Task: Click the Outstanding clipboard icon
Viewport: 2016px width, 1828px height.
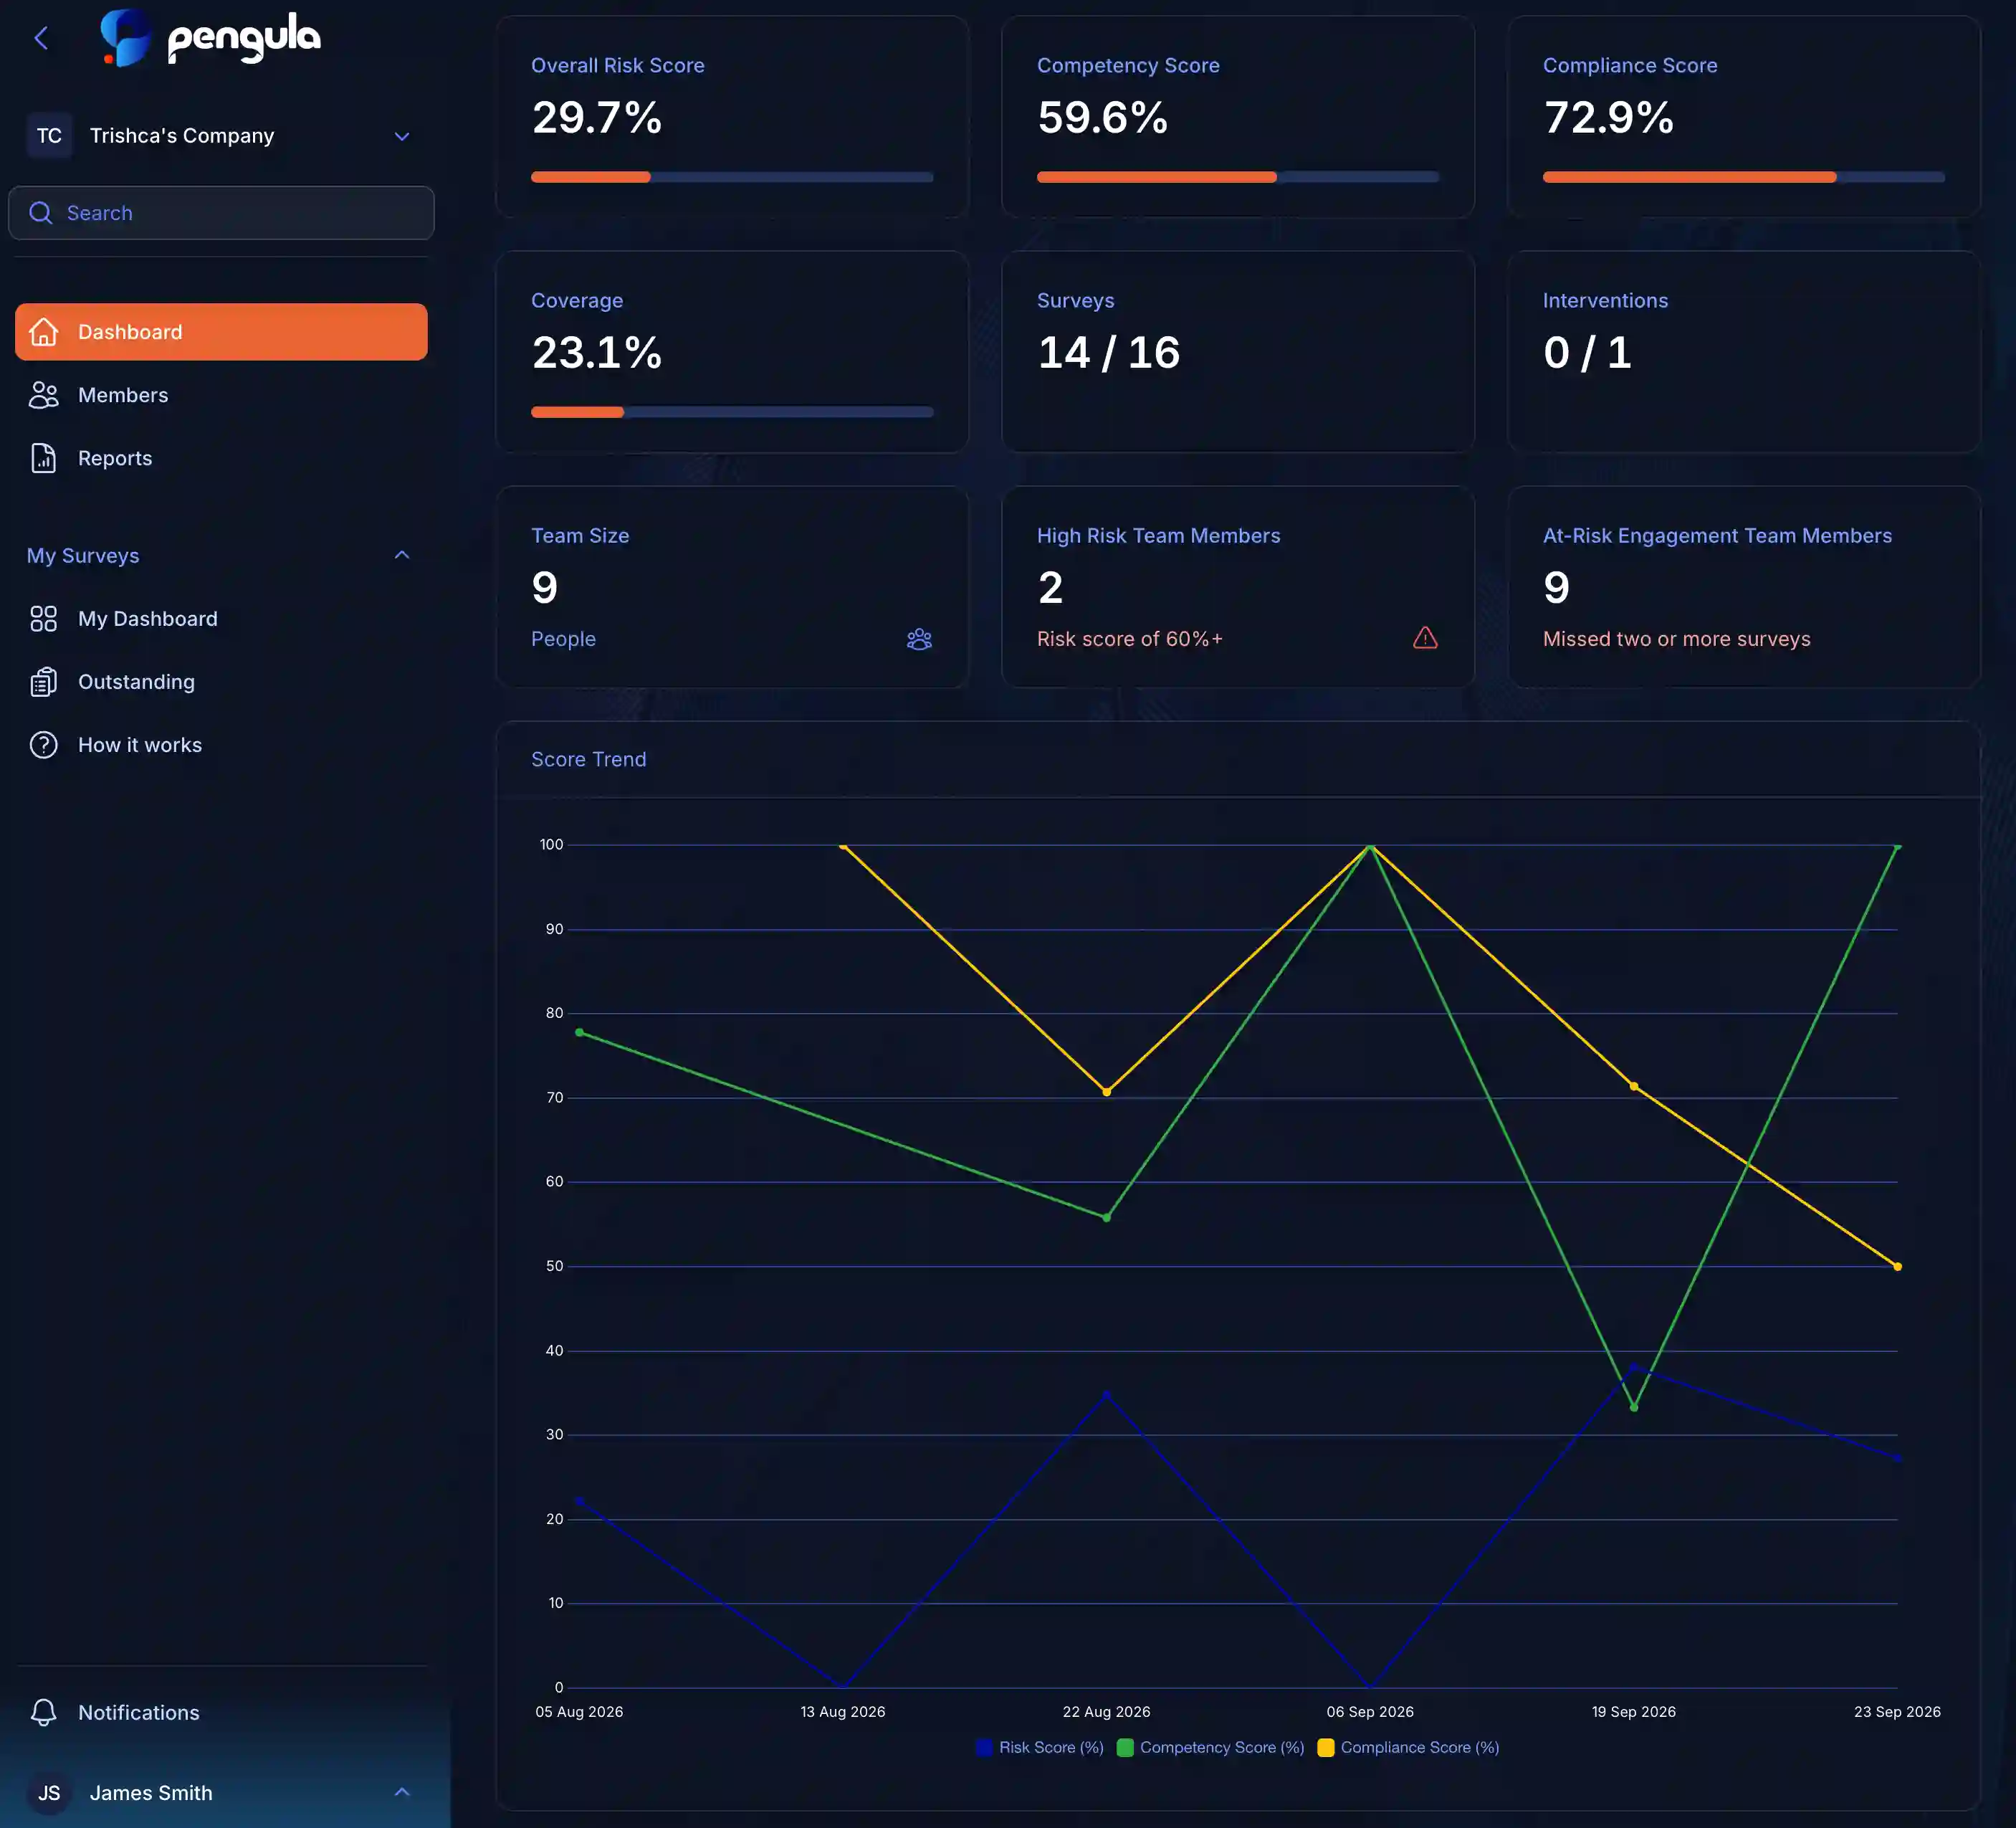Action: 43,682
